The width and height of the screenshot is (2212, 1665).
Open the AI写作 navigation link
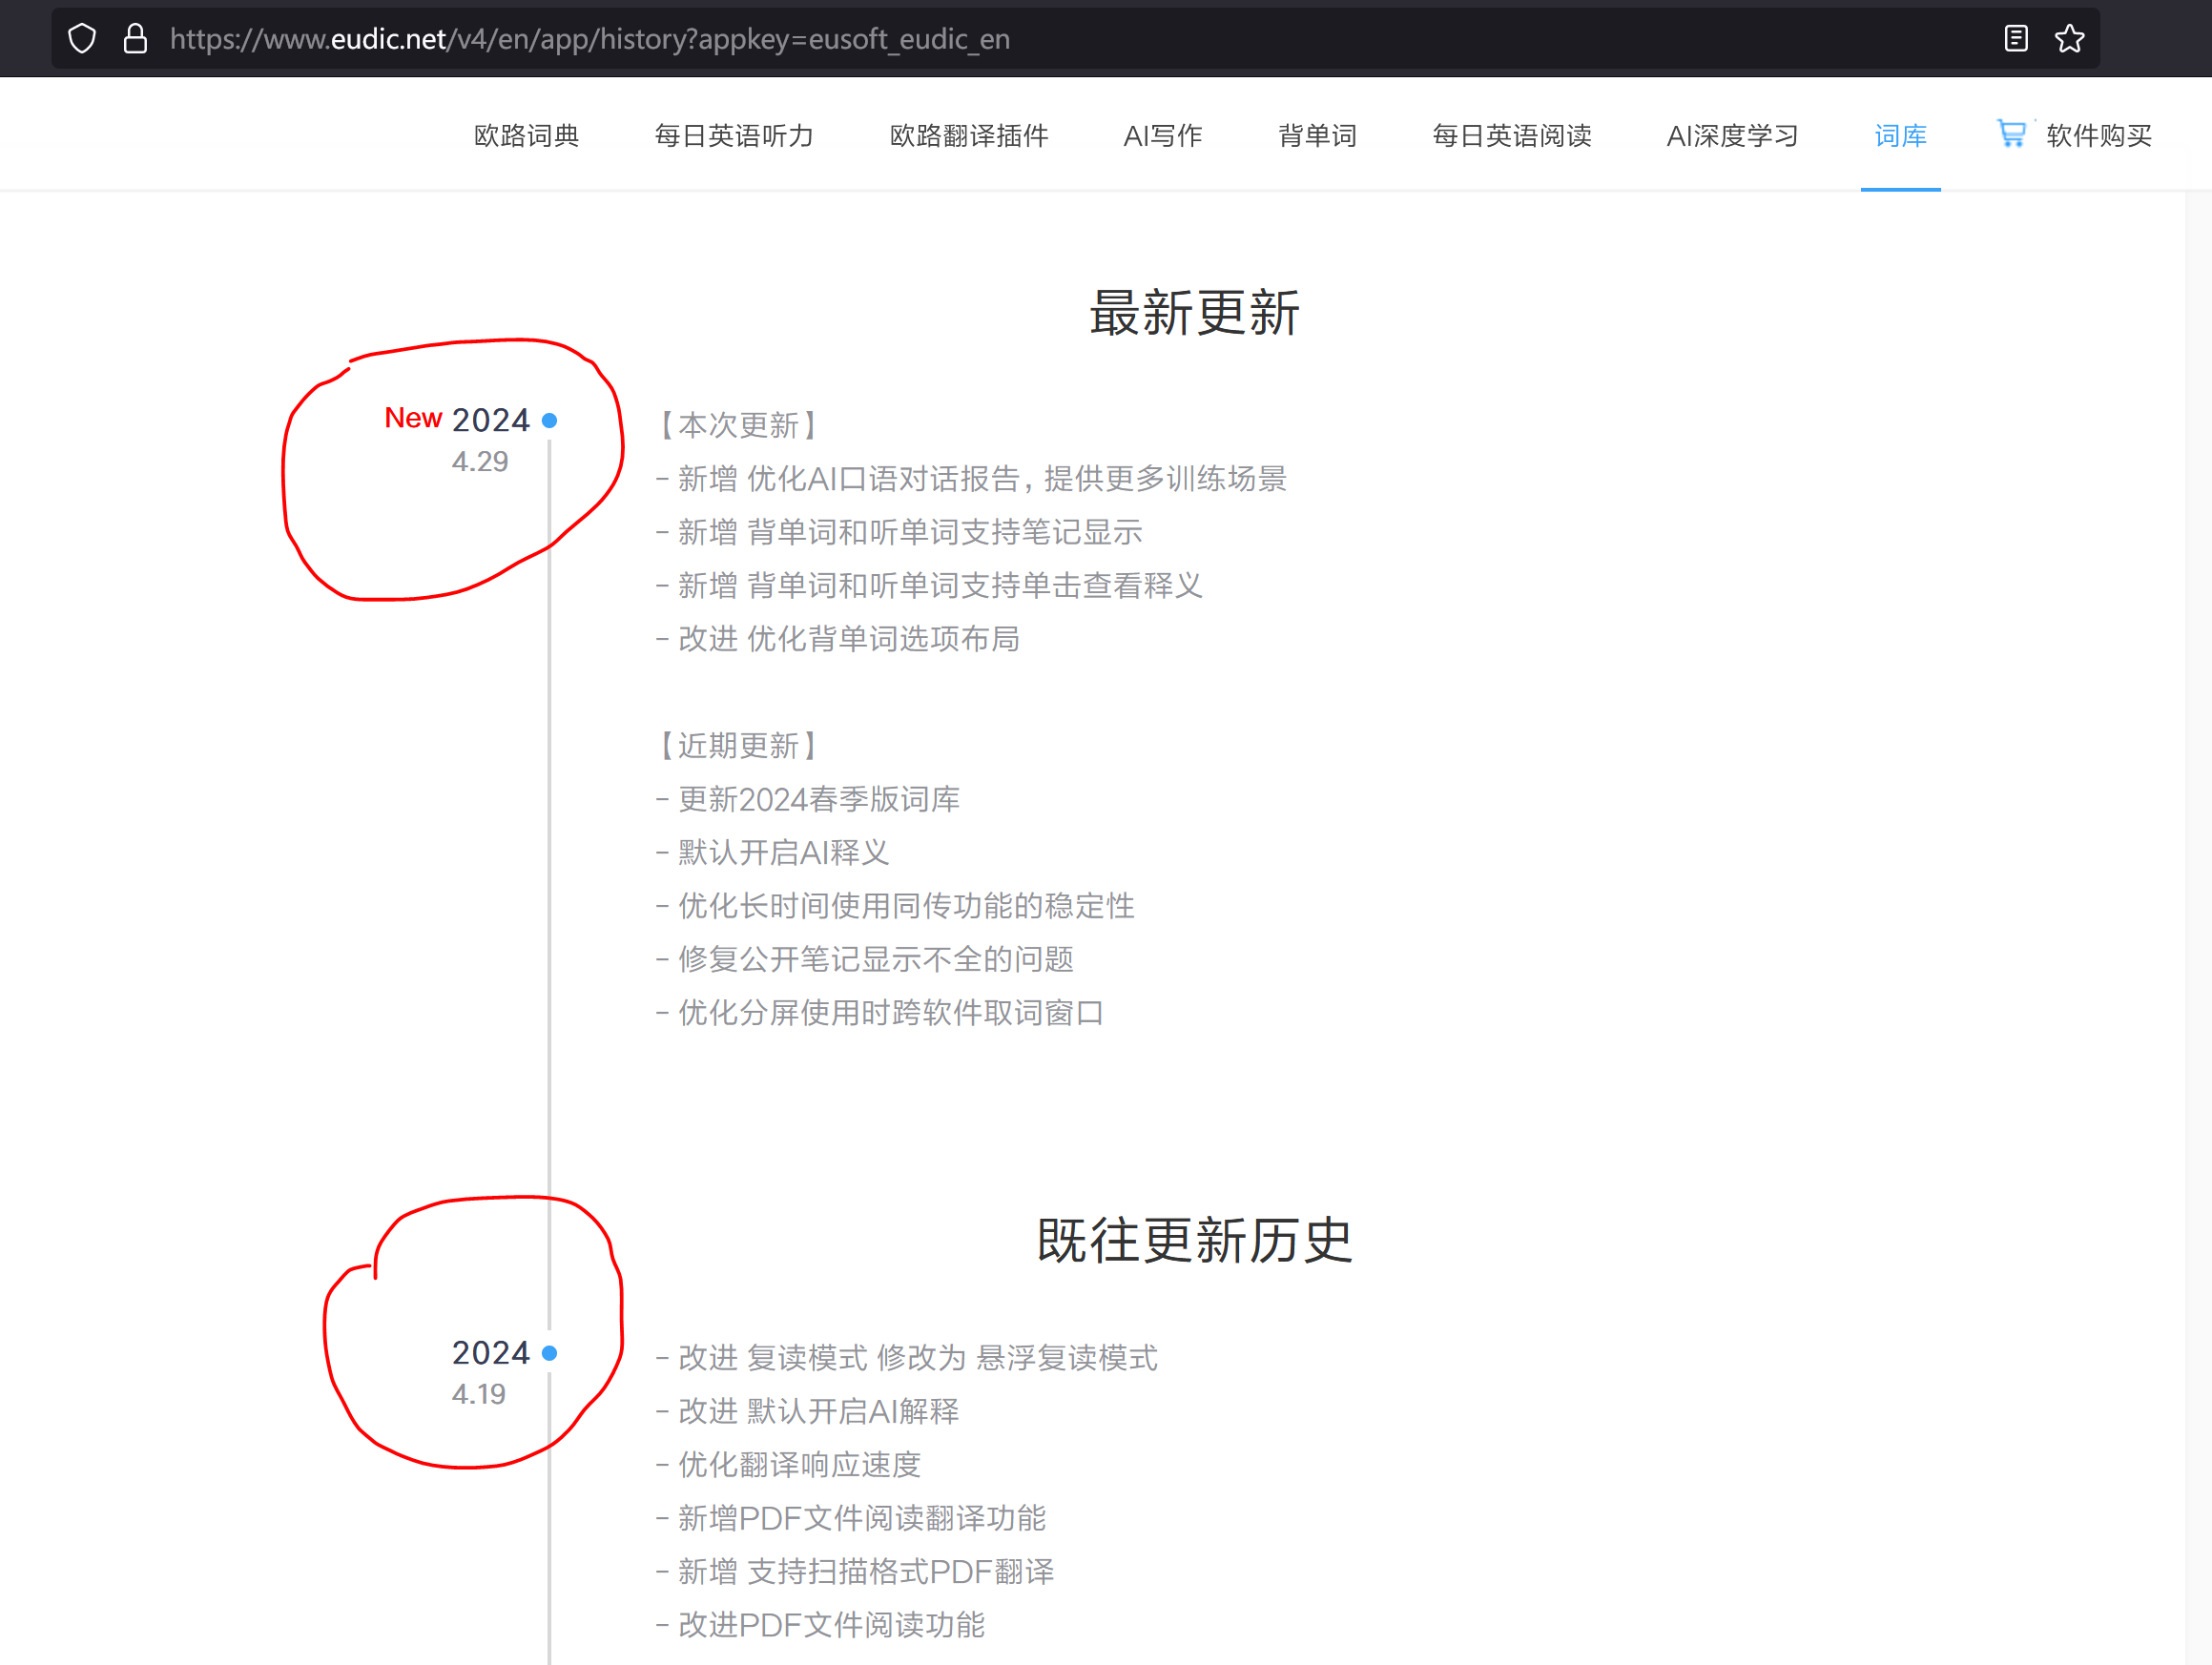tap(1163, 135)
